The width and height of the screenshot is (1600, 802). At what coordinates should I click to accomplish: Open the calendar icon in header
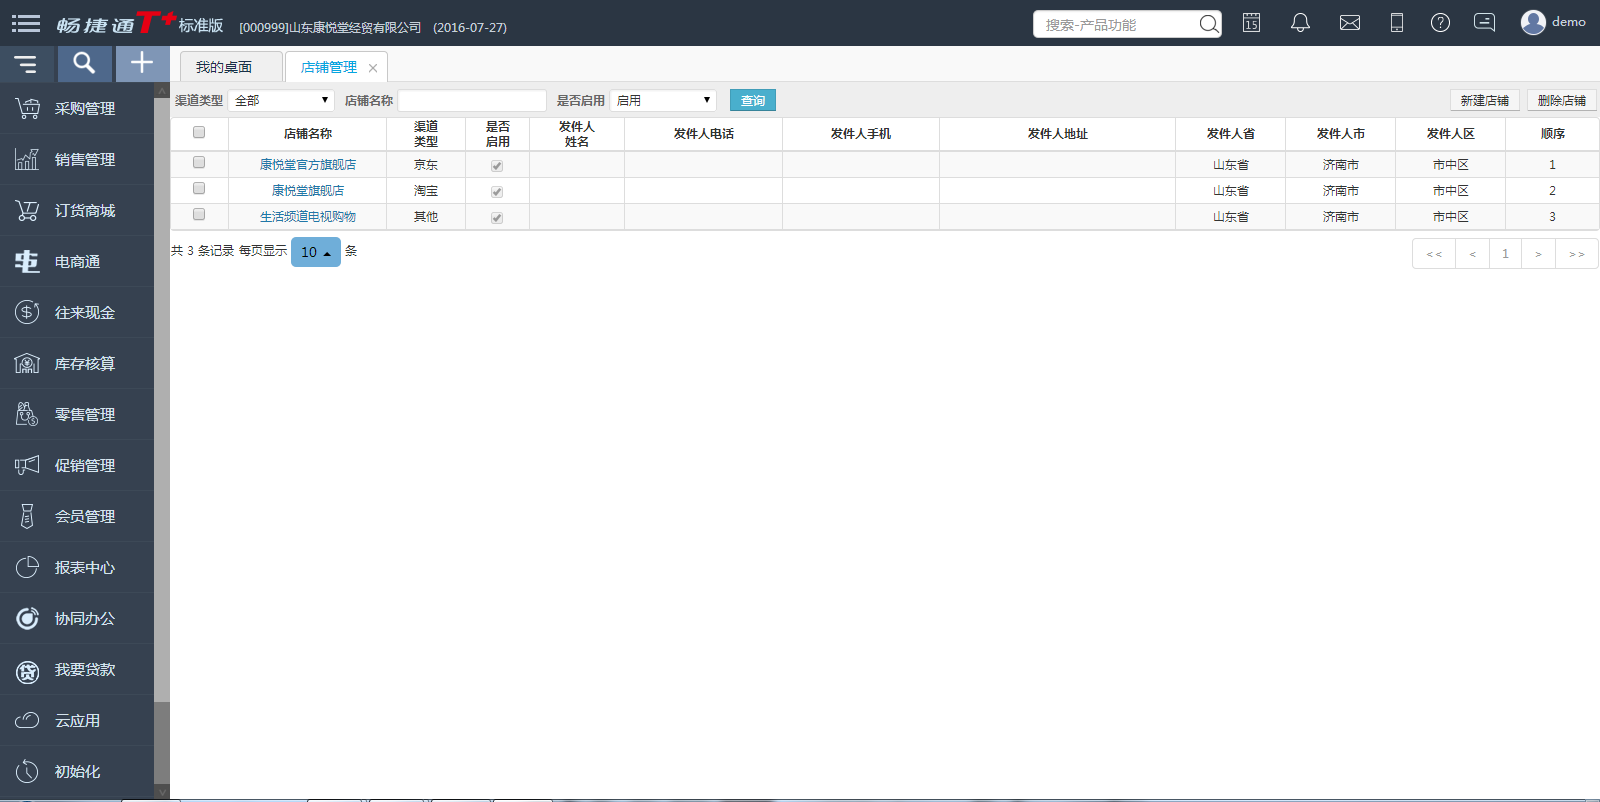(x=1251, y=23)
